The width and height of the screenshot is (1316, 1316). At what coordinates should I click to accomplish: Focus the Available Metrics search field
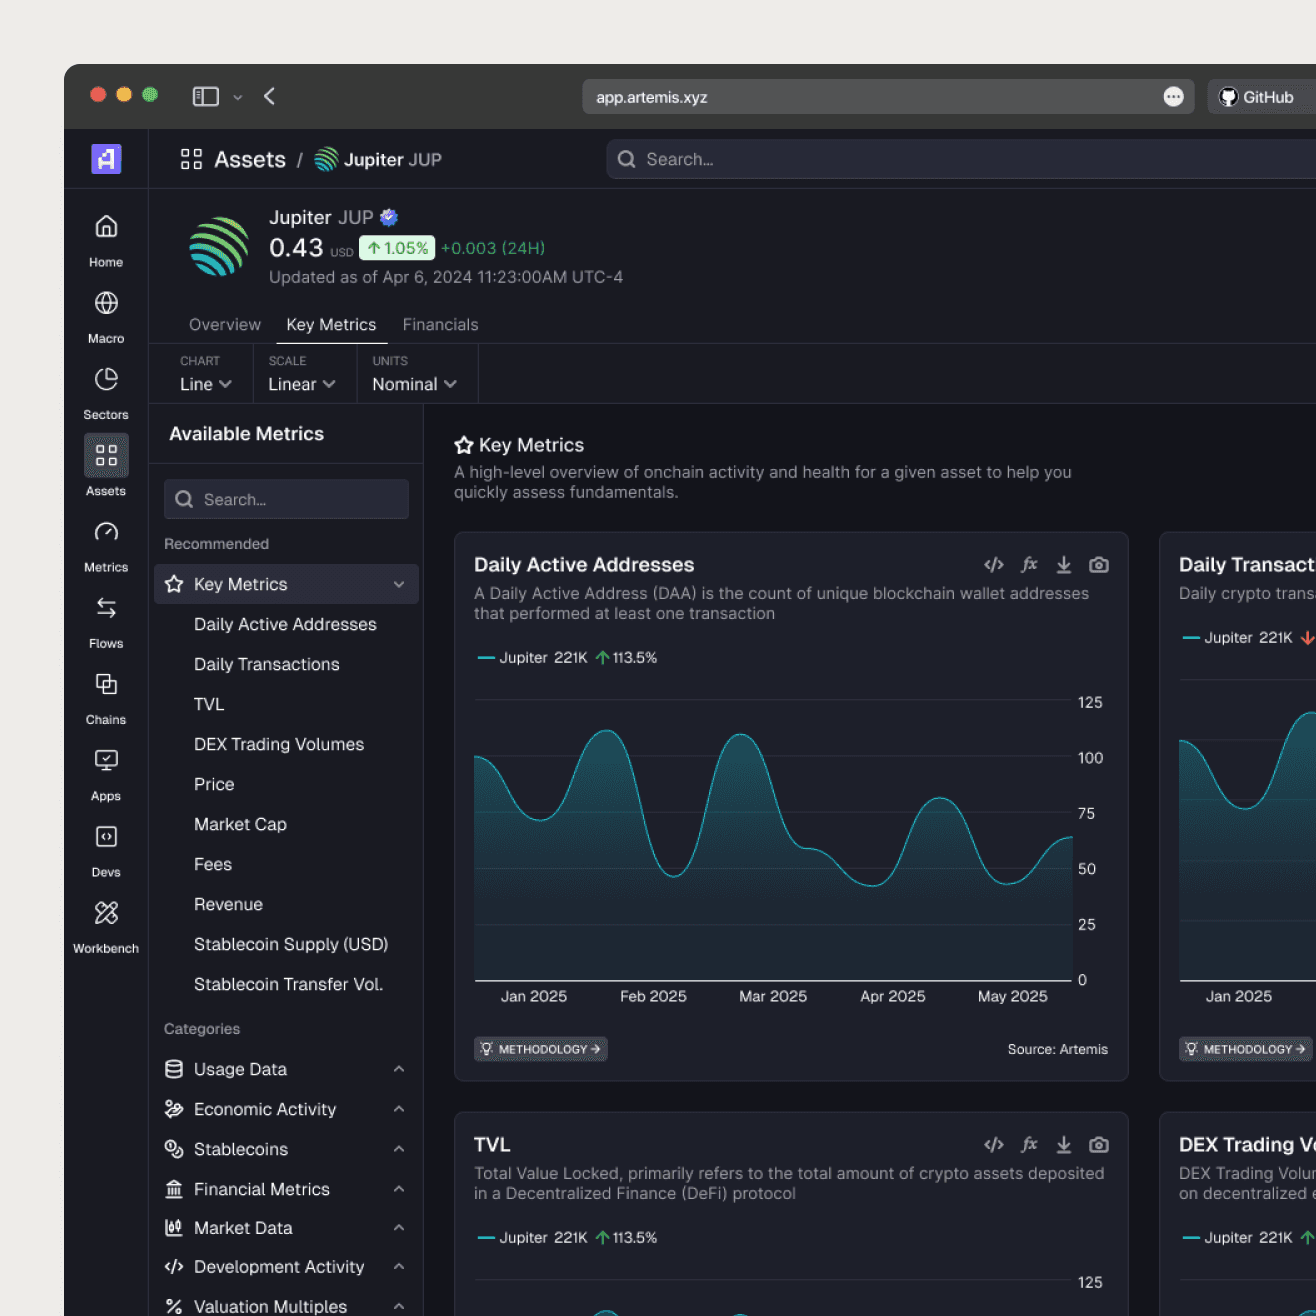coord(286,499)
